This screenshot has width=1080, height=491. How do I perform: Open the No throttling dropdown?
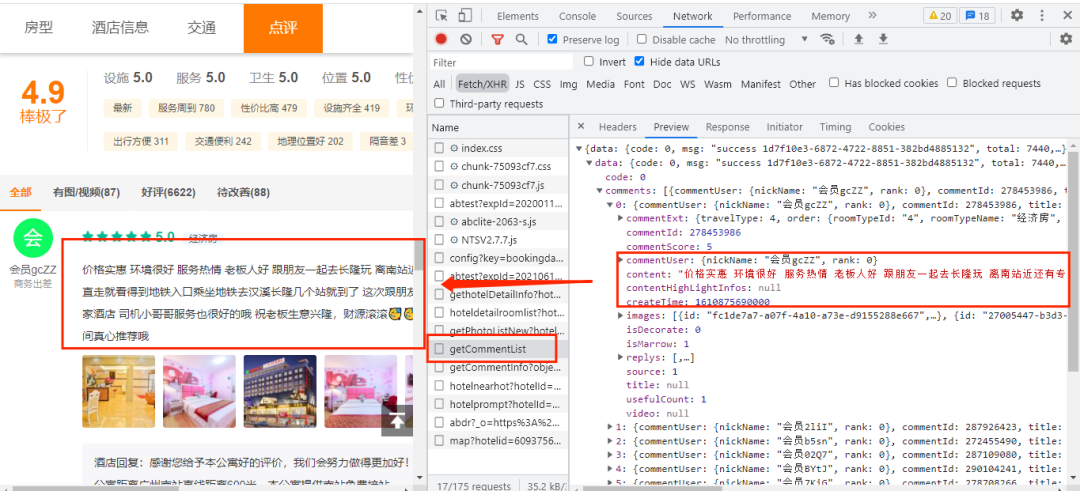(766, 40)
